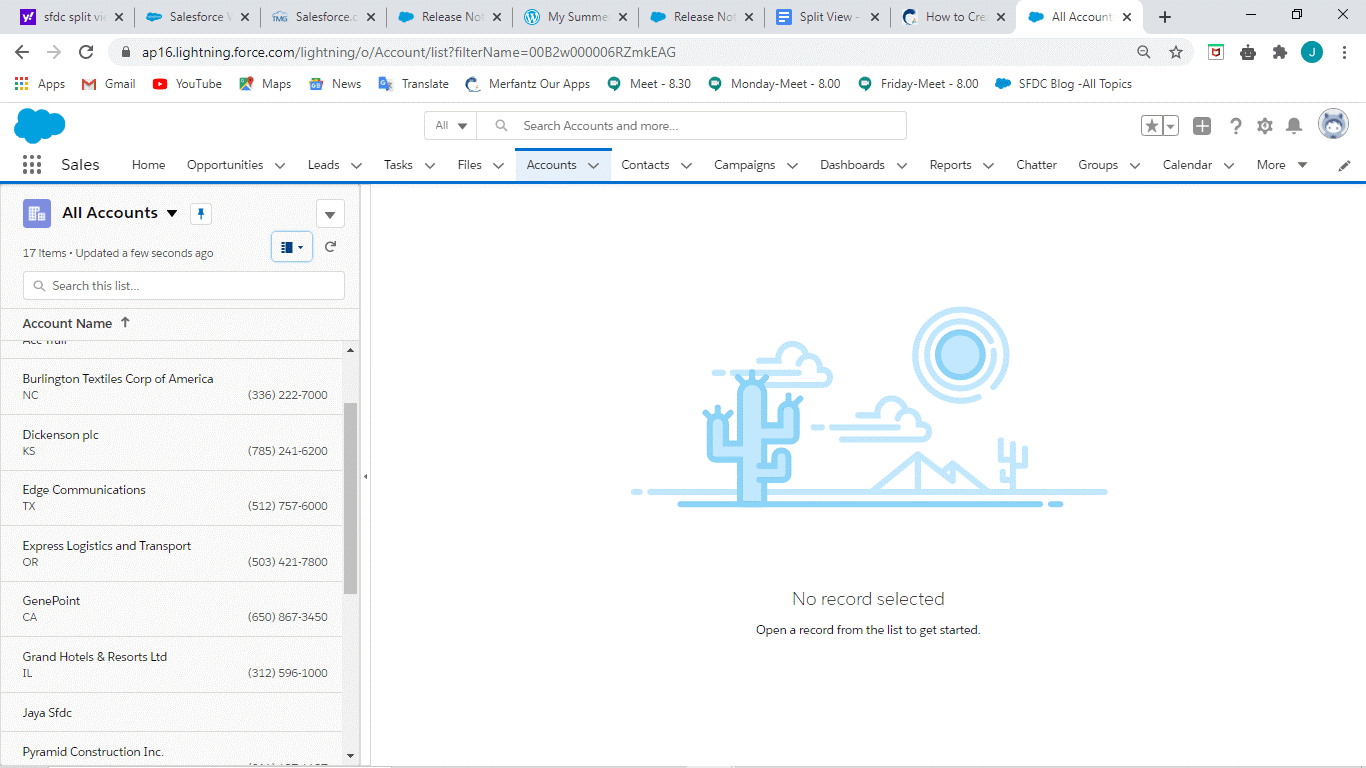Click the Help question mark icon
This screenshot has height=768, width=1366.
1235,125
